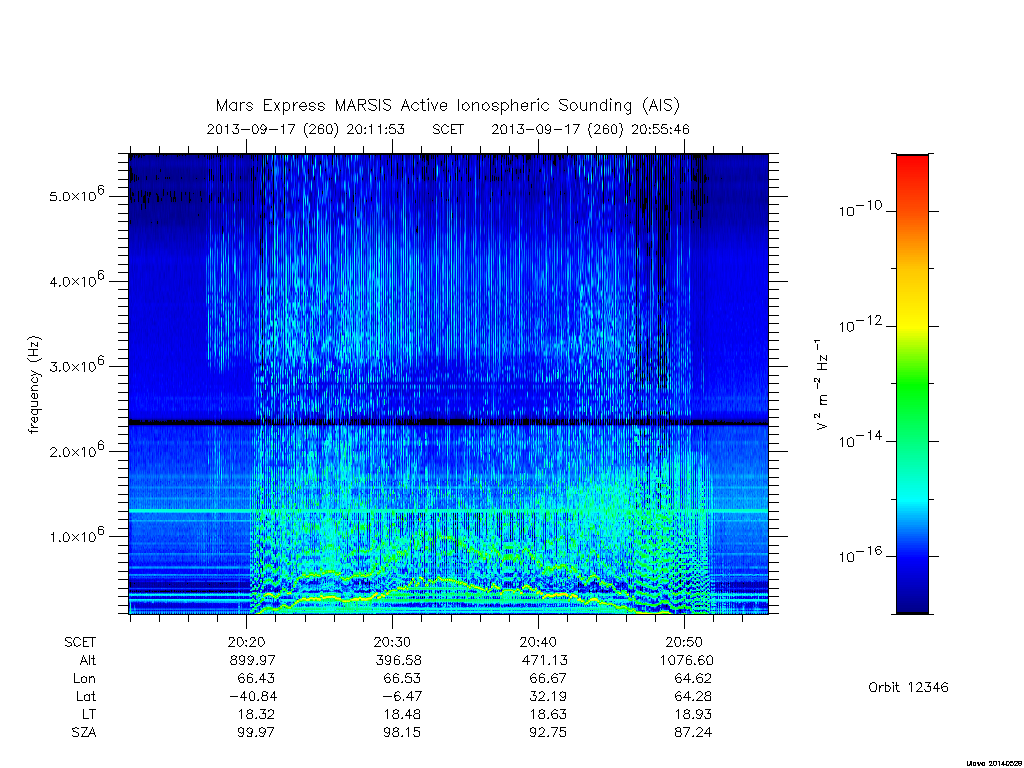
Task: Click altitude value 1076.60
Action: coord(686,660)
